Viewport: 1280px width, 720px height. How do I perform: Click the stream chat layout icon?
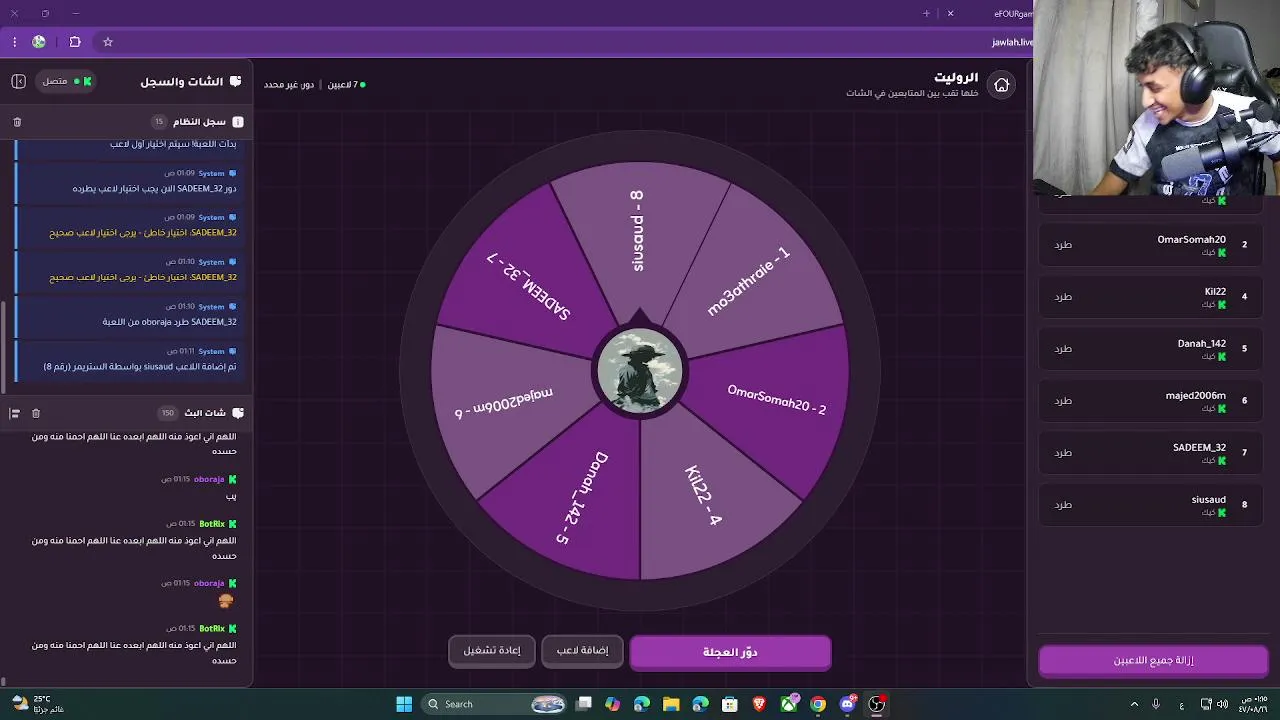coord(14,413)
